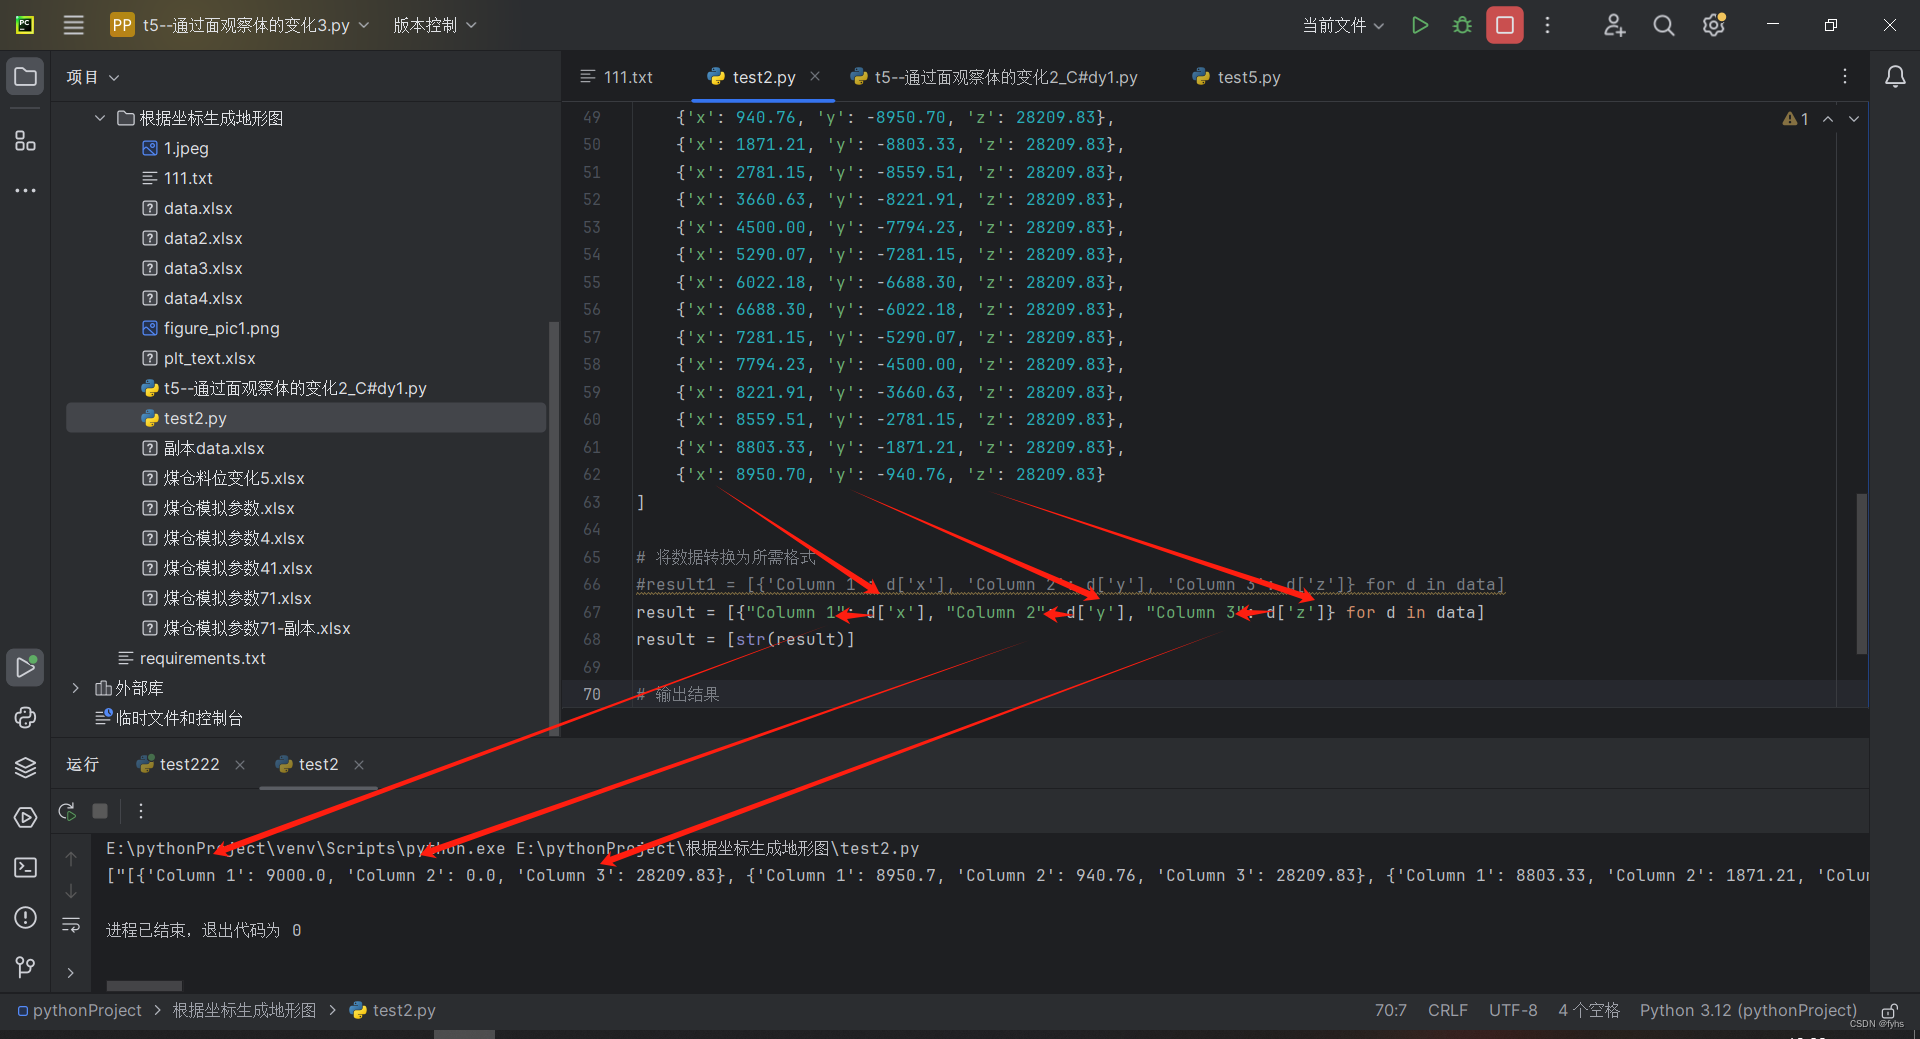Screen dimensions: 1920x1039
Task: Stop the running process with red square
Action: [1504, 25]
